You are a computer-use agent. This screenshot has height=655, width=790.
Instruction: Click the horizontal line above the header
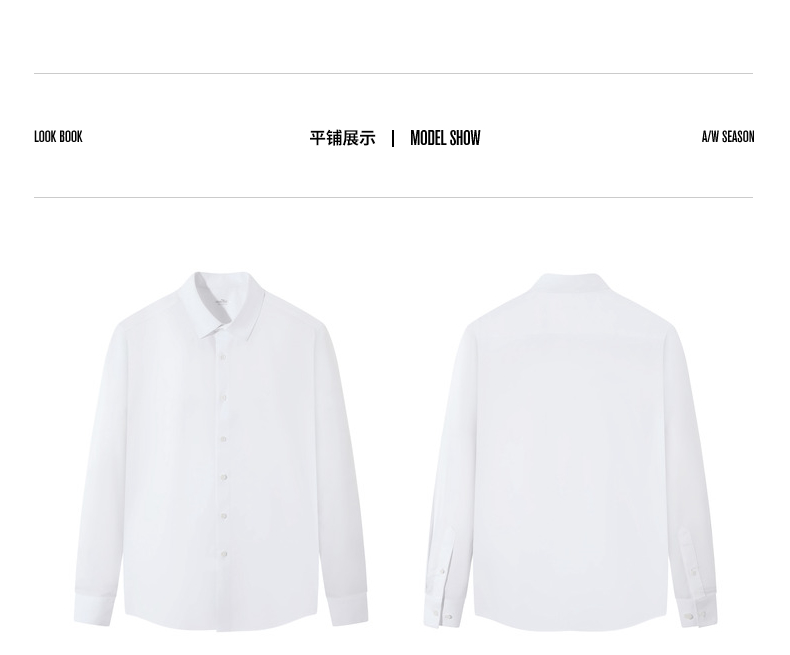pos(393,74)
